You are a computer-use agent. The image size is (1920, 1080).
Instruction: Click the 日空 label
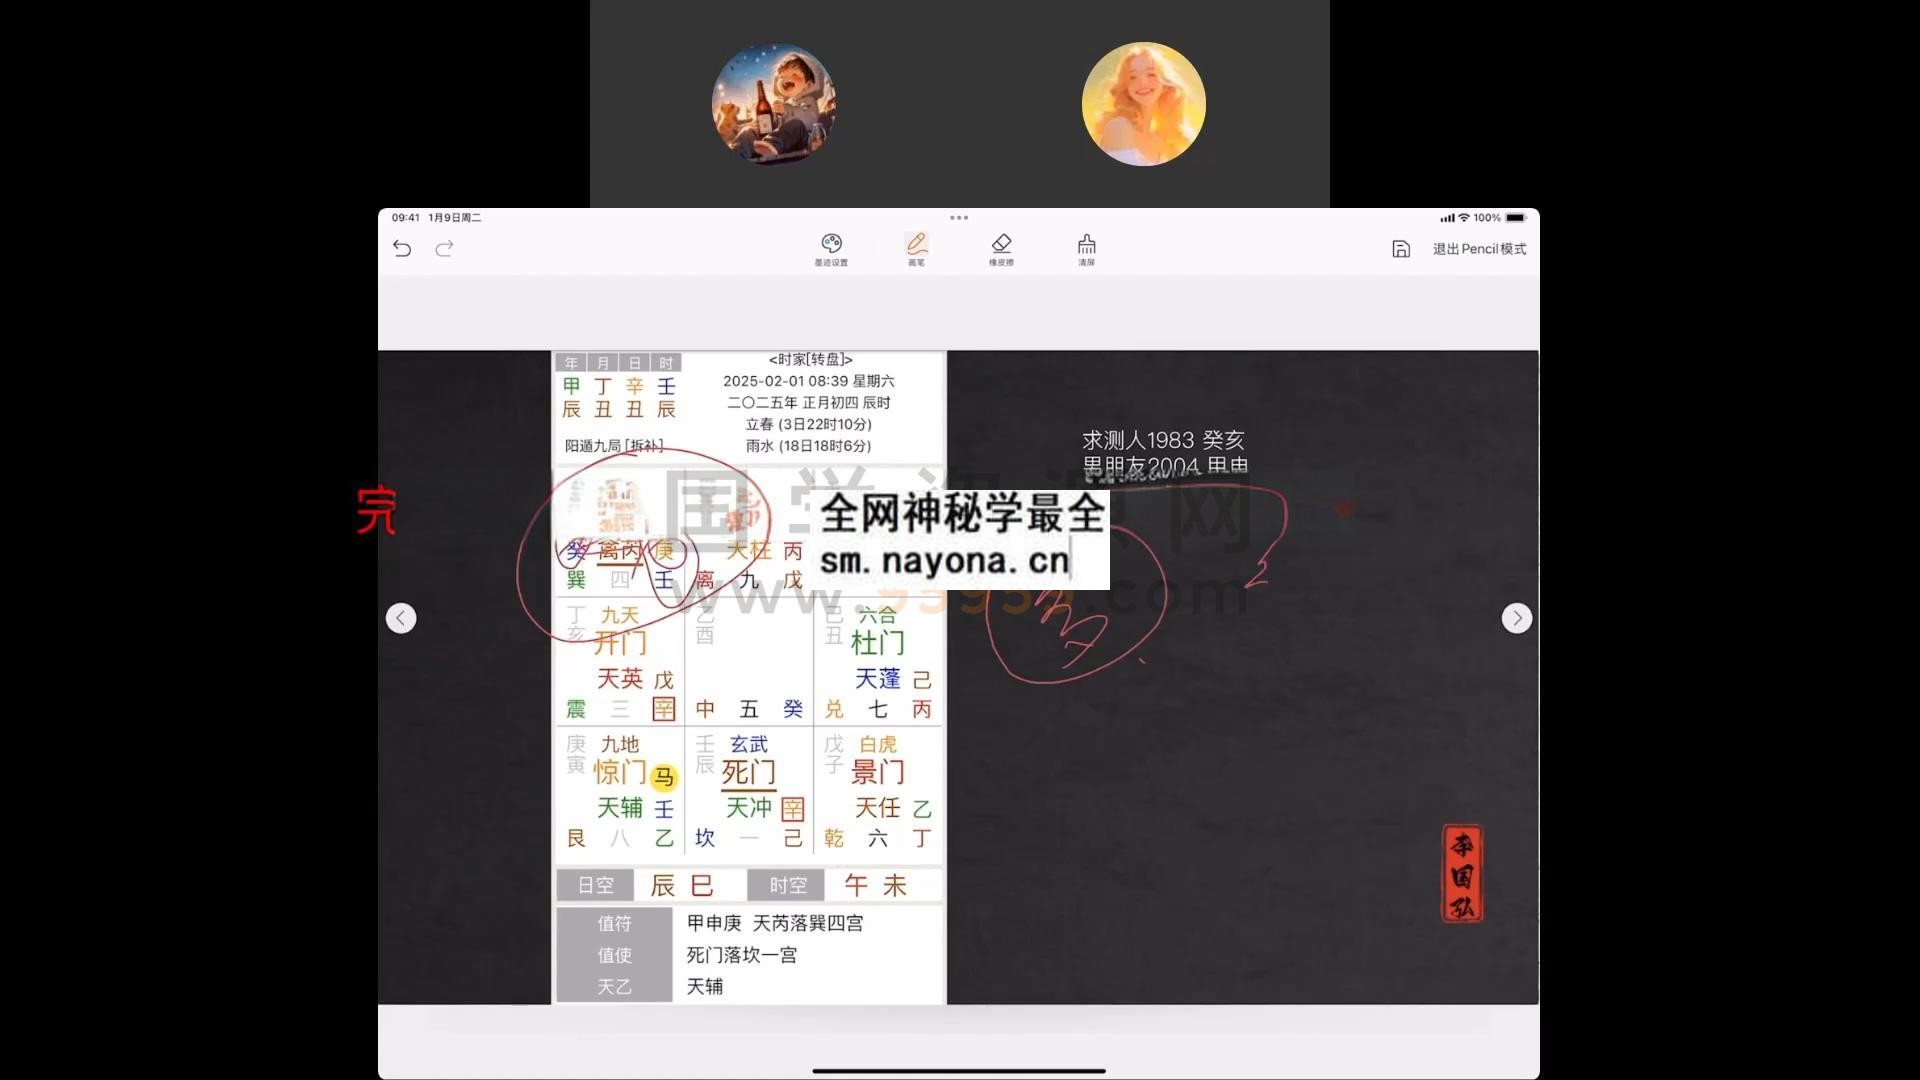pyautogui.click(x=595, y=885)
